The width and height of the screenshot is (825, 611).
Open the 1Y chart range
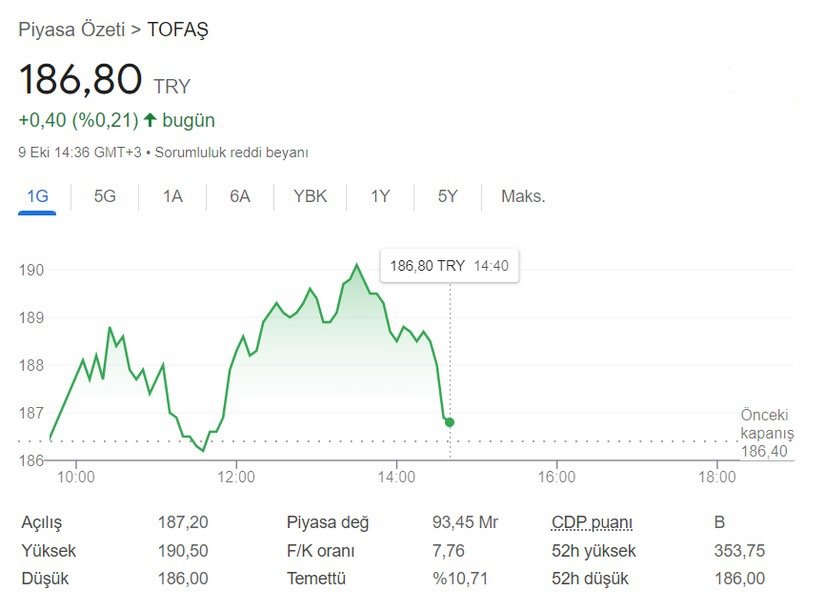[x=380, y=196]
